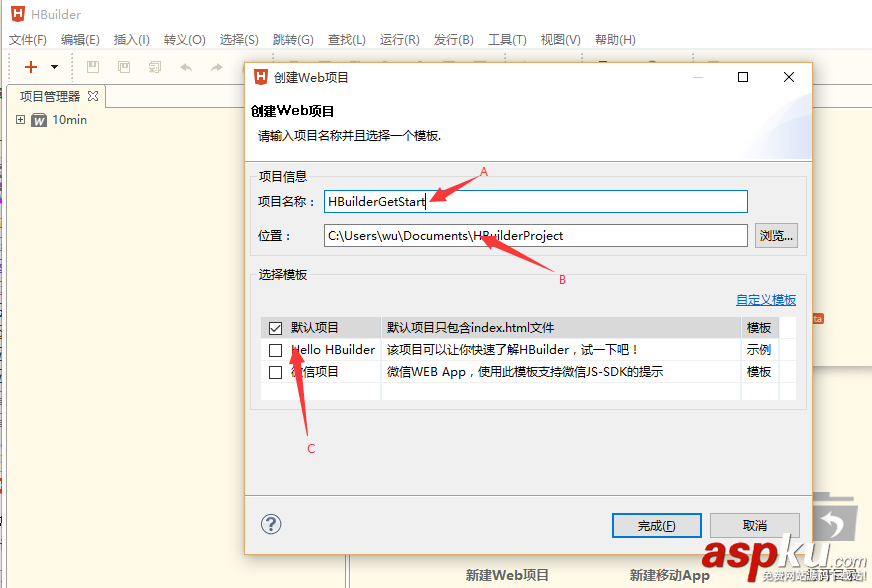
Task: Uncheck the 默认项目 checkbox
Action: (x=275, y=328)
